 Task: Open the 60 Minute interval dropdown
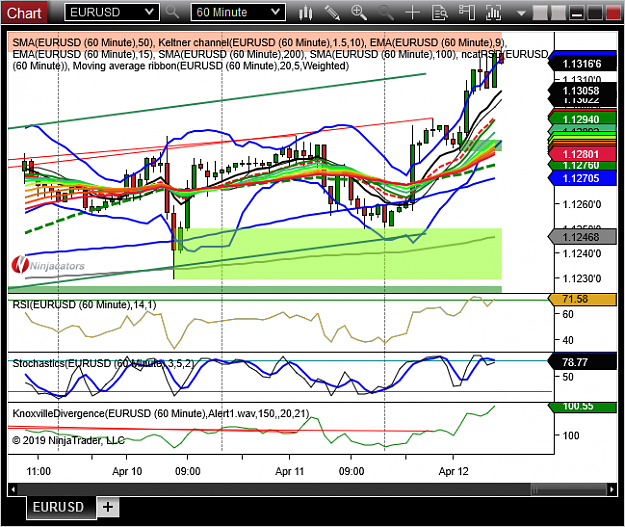[238, 12]
